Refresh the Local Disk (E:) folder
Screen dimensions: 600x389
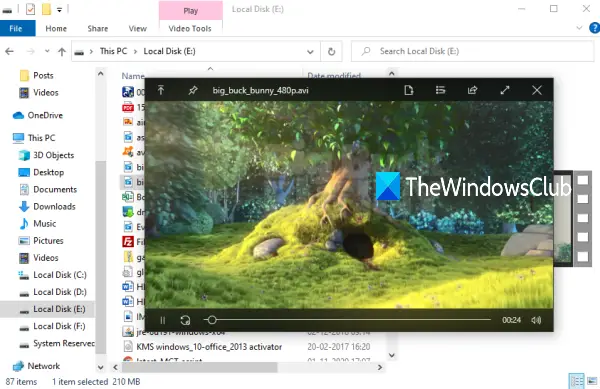tap(332, 51)
